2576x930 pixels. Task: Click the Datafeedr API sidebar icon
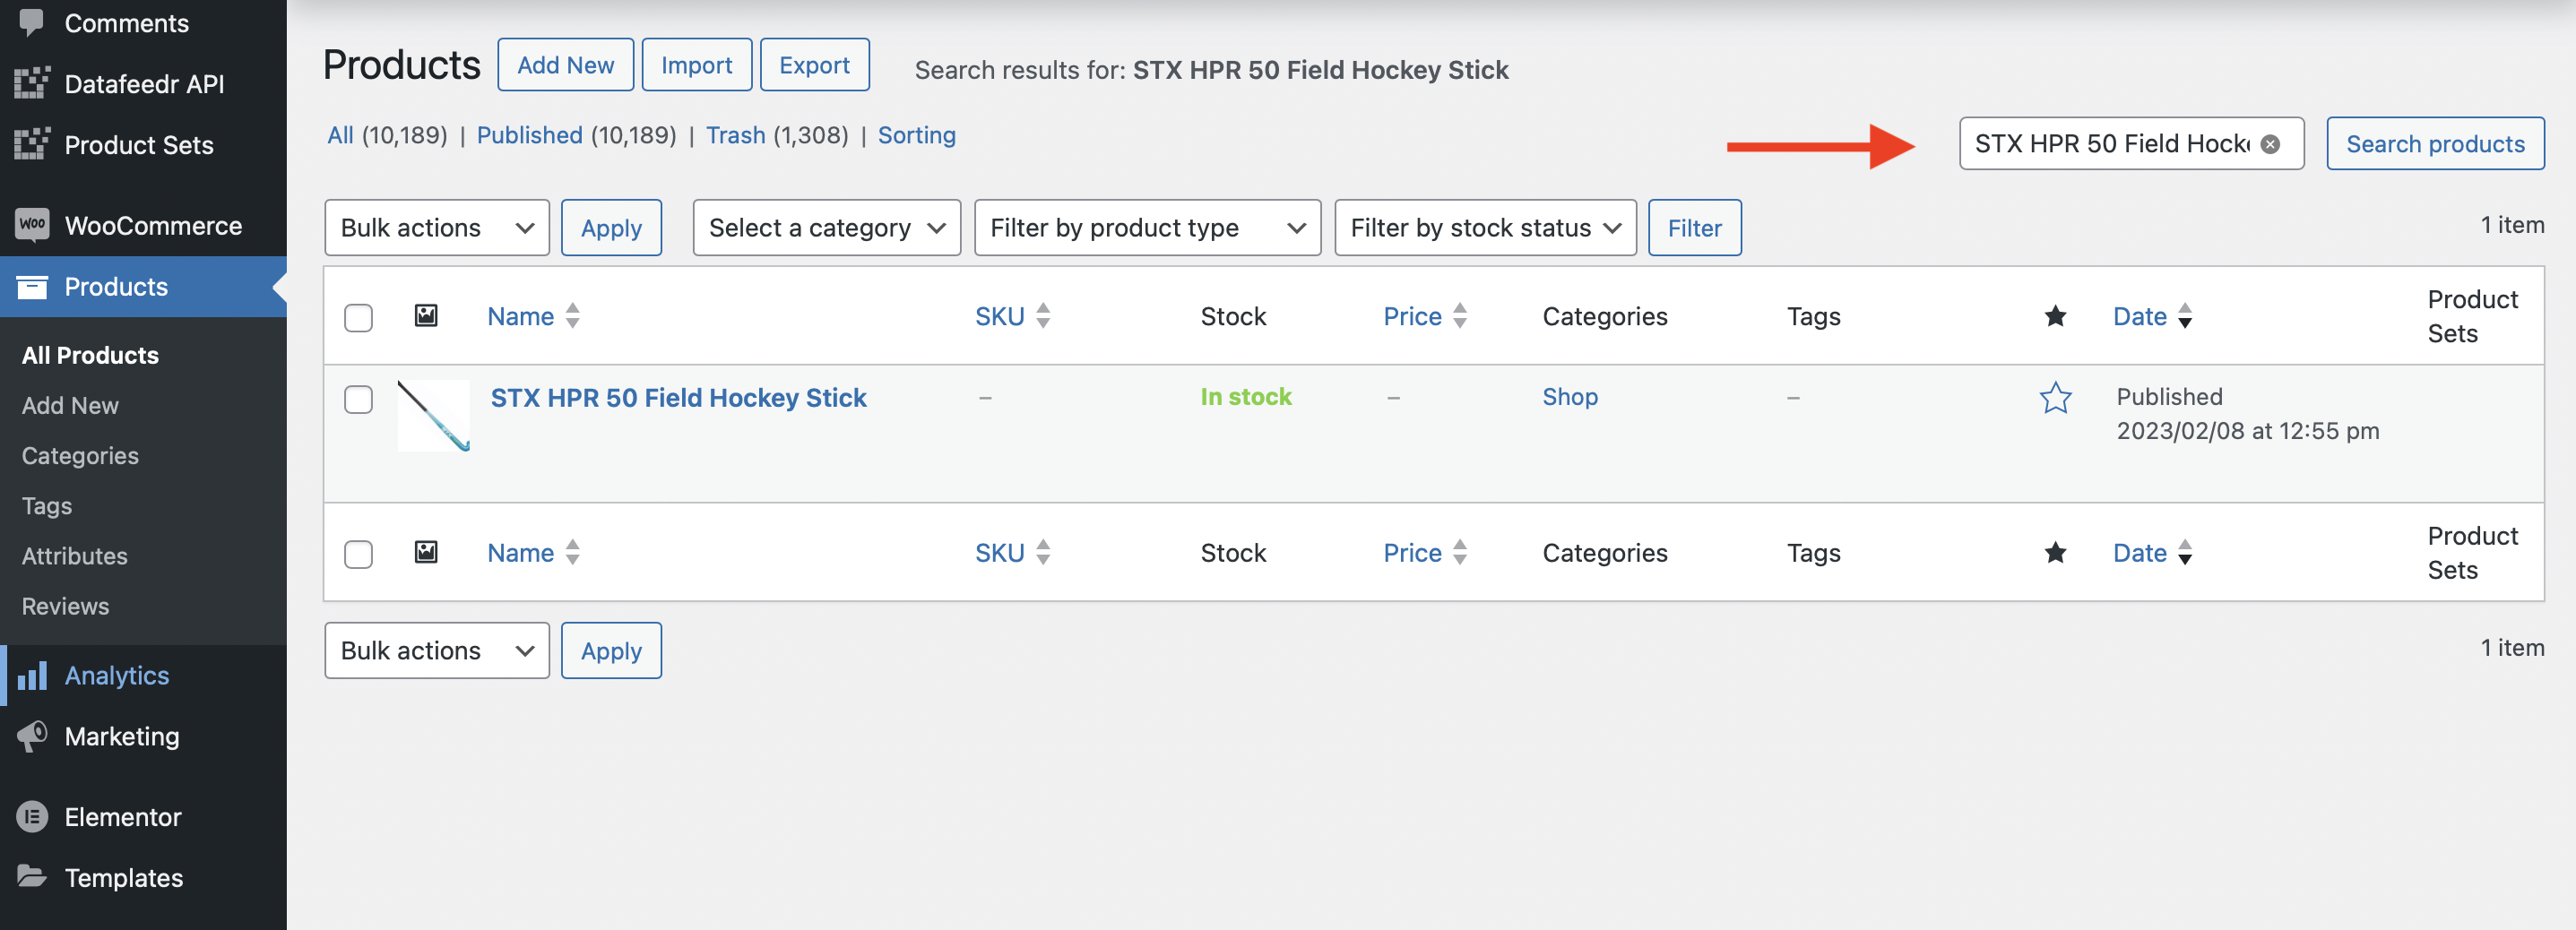click(x=31, y=83)
